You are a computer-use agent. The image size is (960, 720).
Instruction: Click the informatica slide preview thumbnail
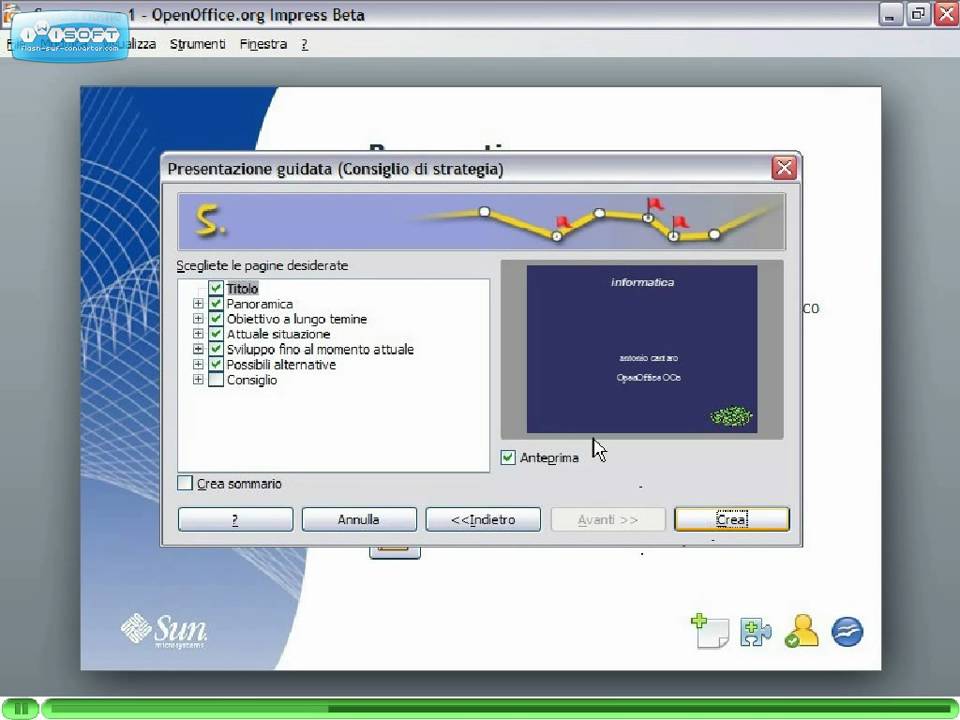point(642,349)
